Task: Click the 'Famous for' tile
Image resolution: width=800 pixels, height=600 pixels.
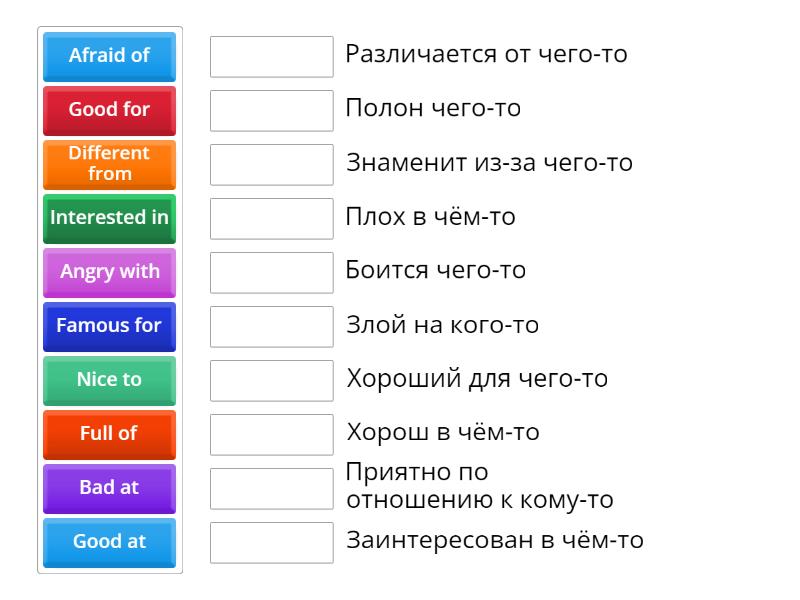Action: 108,326
